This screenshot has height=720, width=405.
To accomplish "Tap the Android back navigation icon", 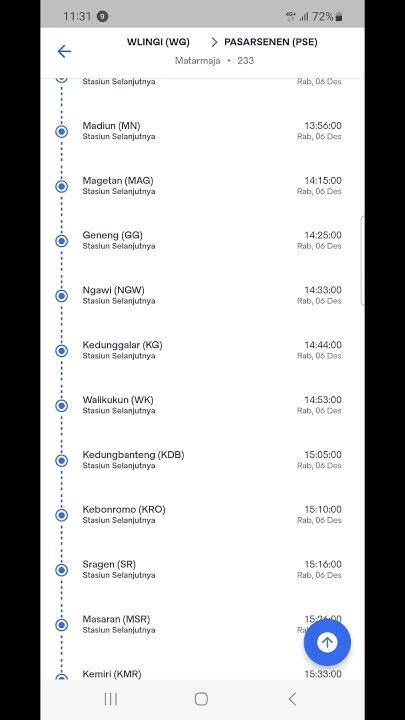I will (292, 699).
